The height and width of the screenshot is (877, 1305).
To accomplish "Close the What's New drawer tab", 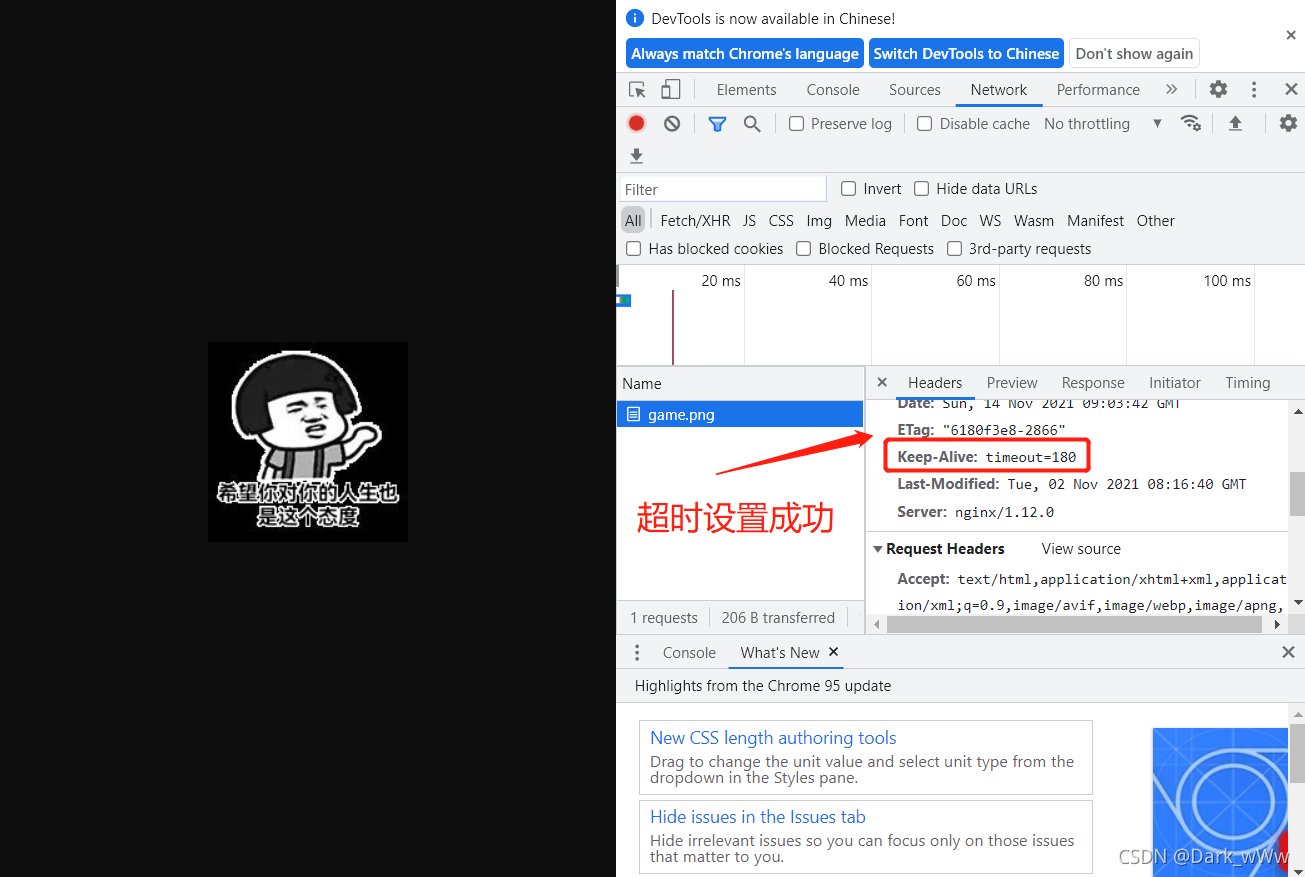I will coord(833,652).
